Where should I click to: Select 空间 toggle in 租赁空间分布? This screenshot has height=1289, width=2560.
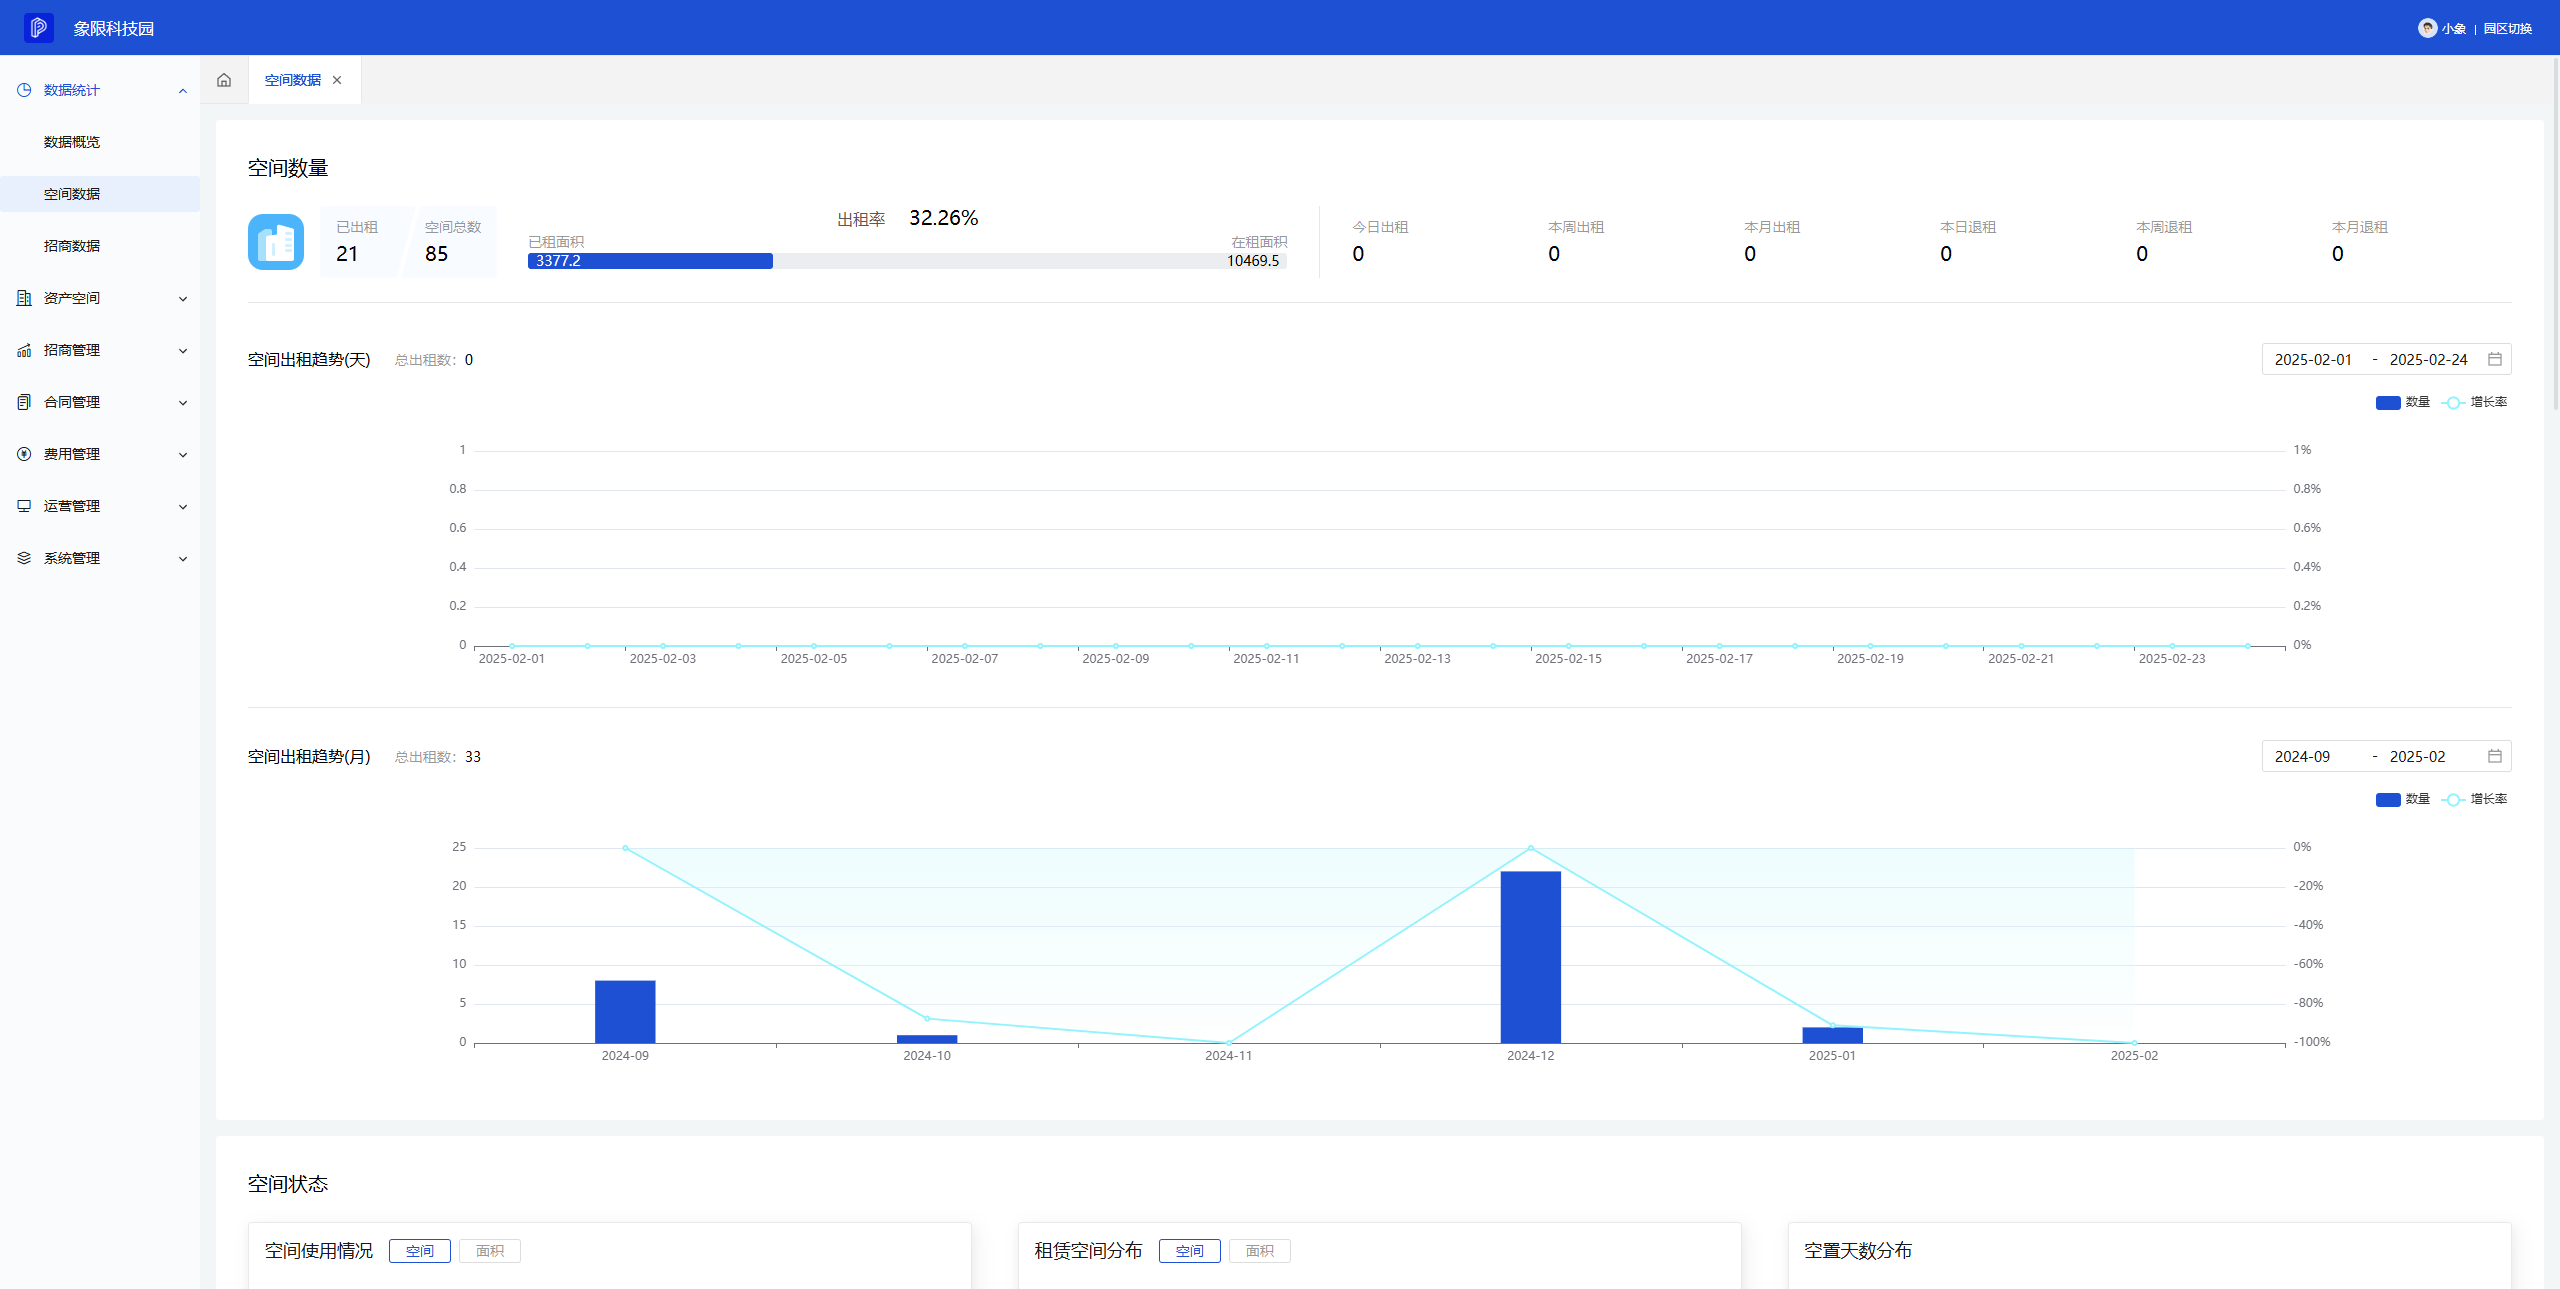click(1189, 1251)
